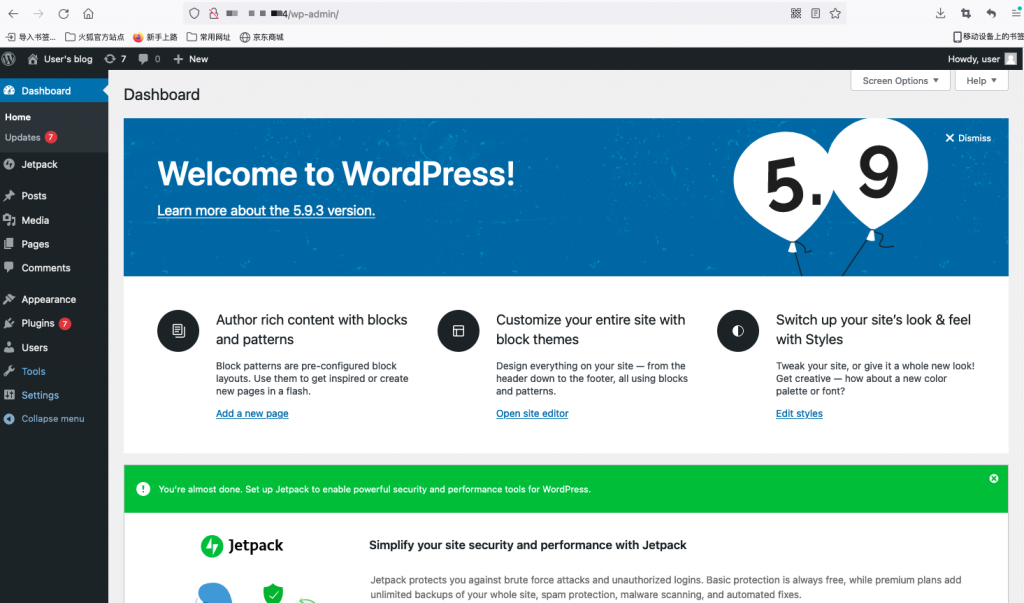Open browser home page icon

point(89,13)
